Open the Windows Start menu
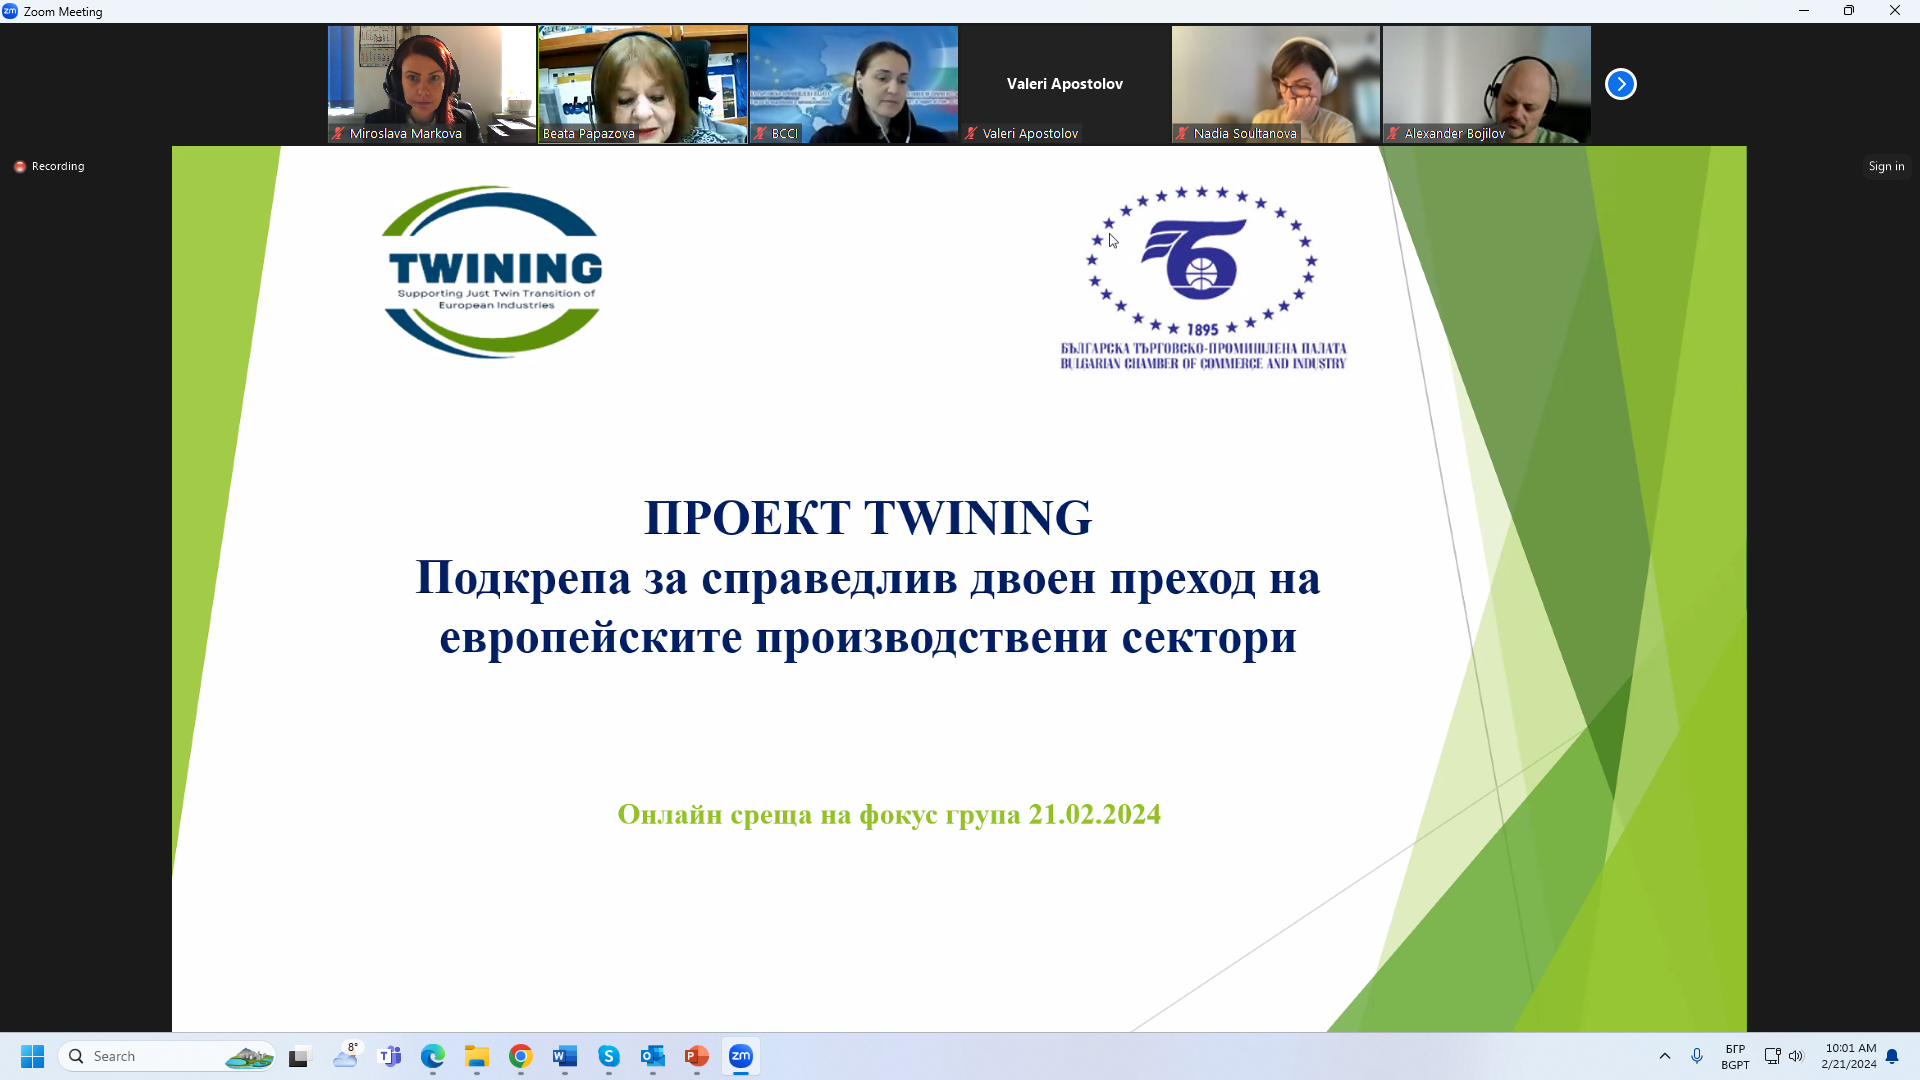 click(32, 1056)
